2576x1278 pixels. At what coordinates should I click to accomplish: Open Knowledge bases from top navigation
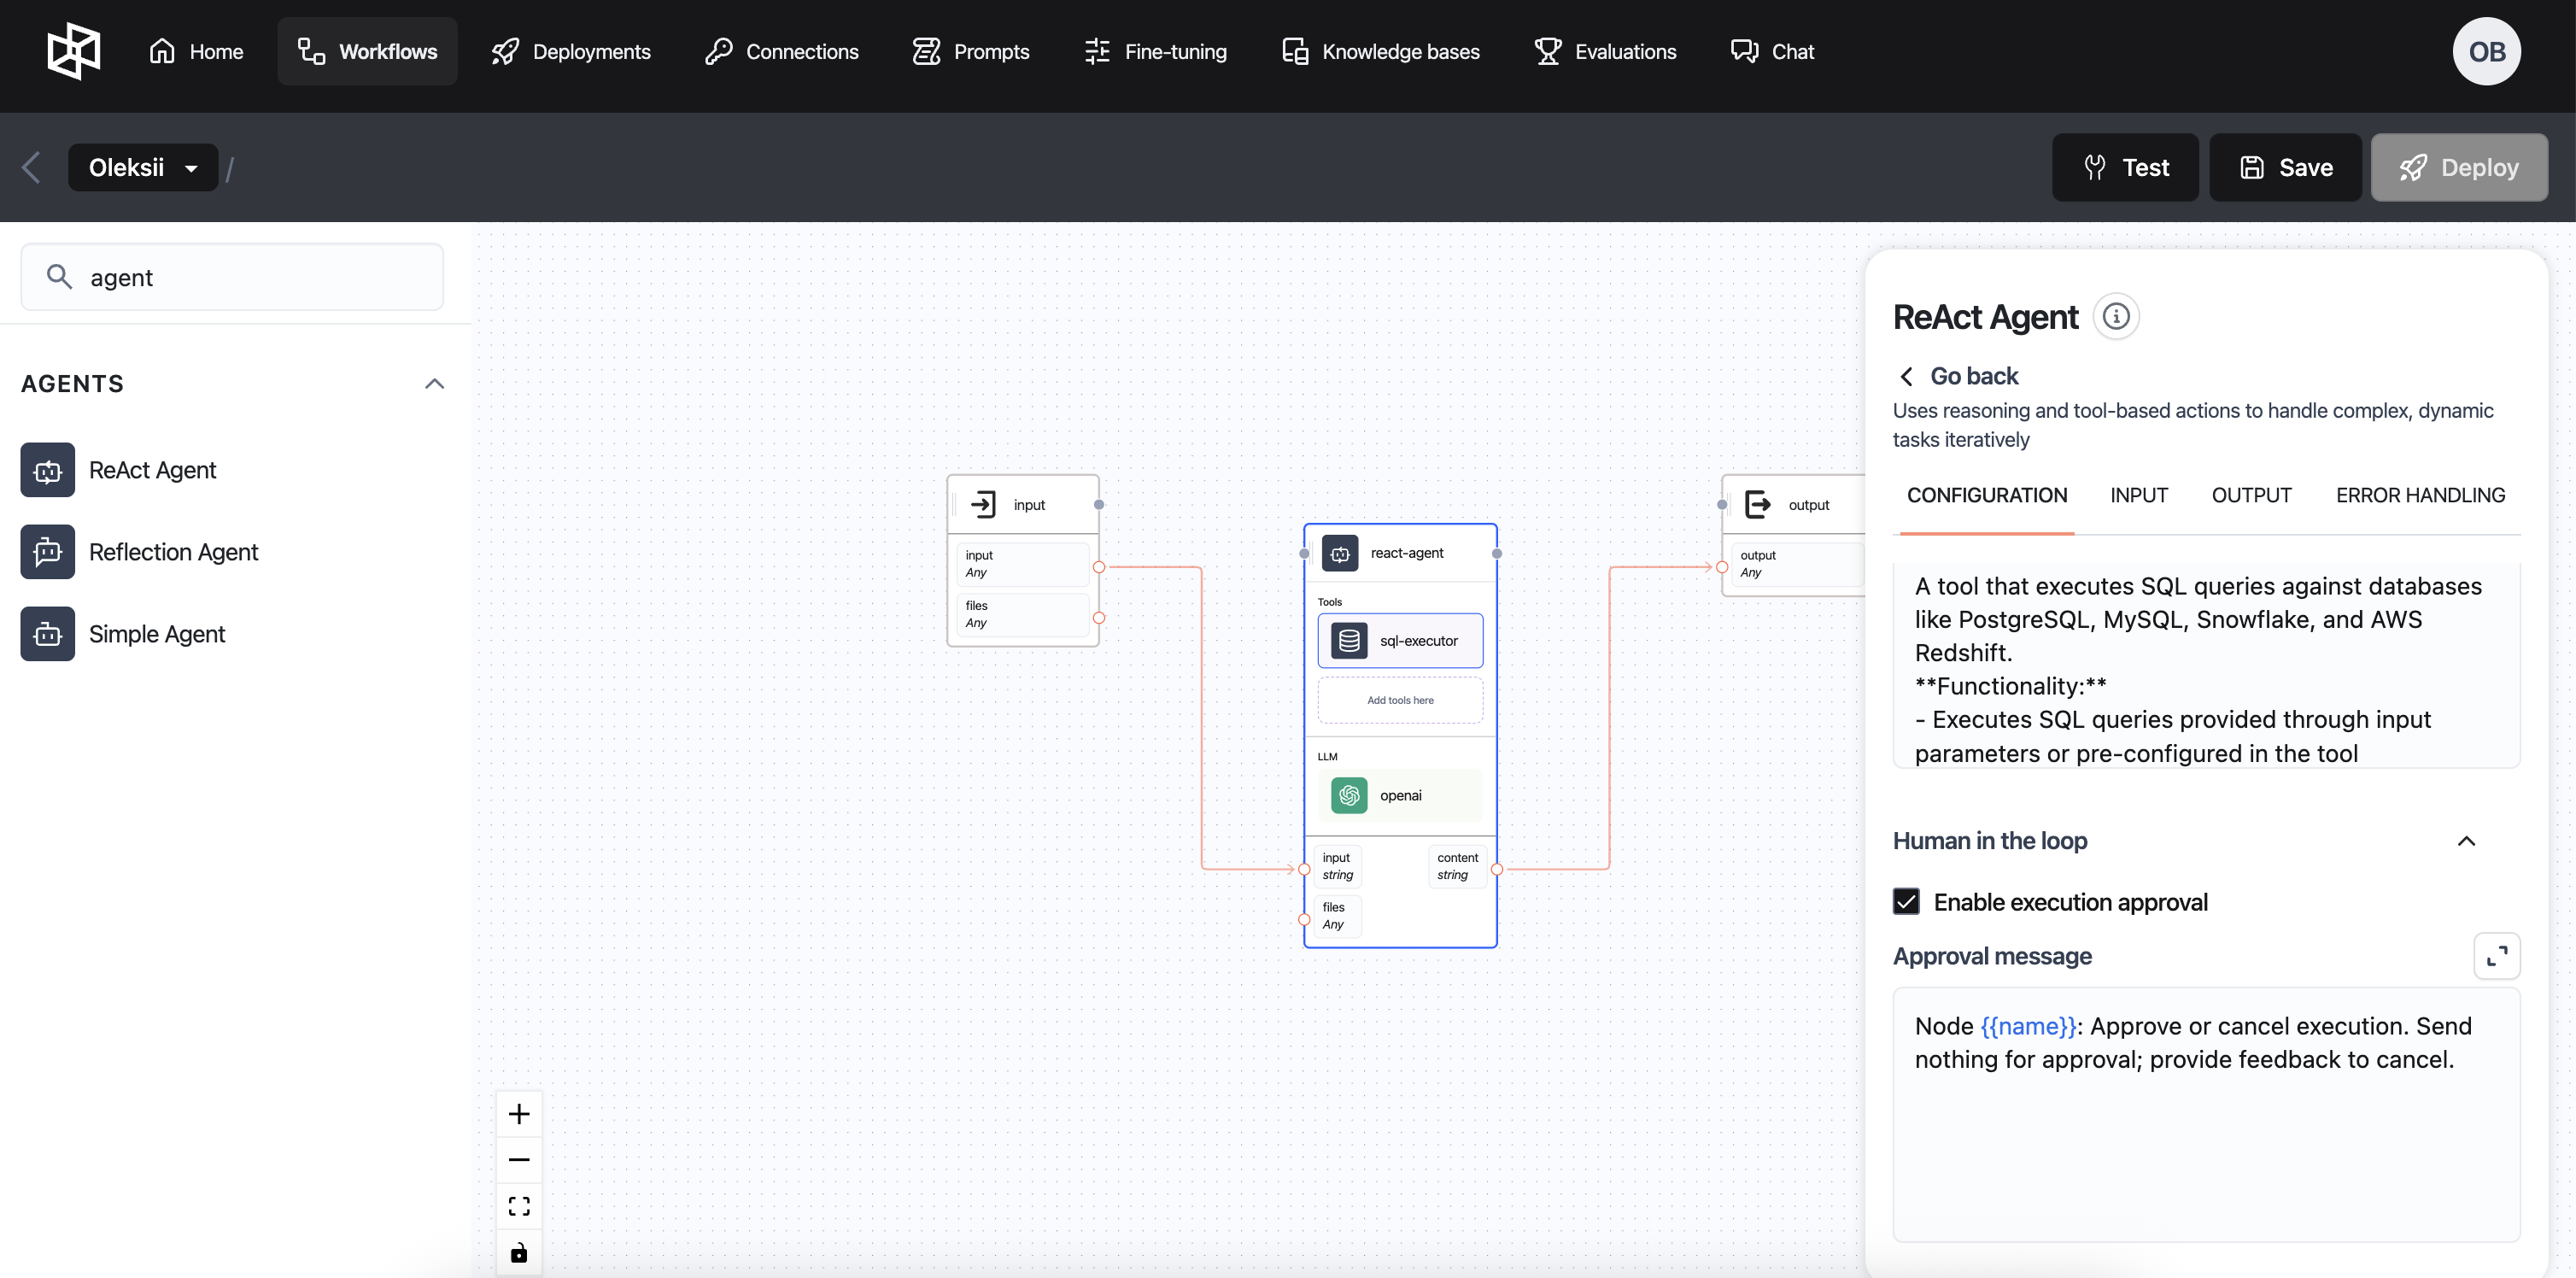click(1380, 52)
